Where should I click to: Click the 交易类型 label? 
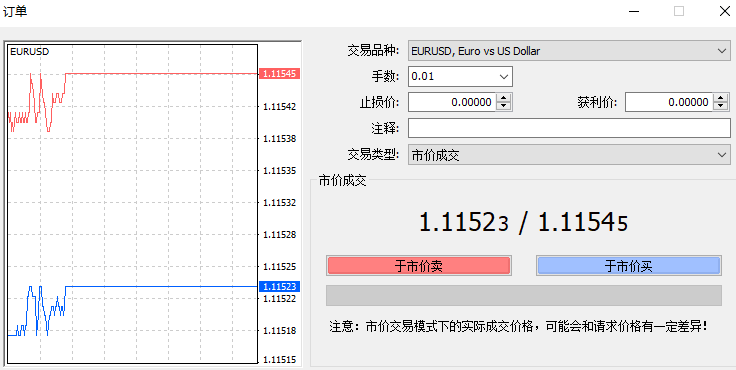(373, 154)
